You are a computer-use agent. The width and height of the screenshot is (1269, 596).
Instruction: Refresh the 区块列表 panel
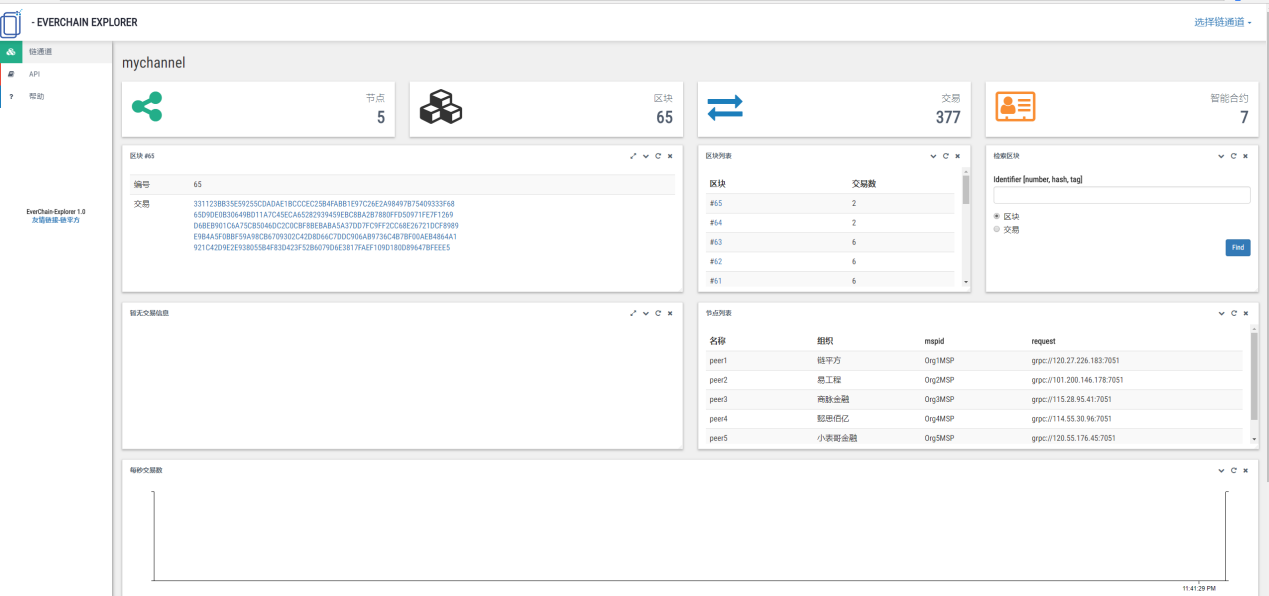coord(945,156)
